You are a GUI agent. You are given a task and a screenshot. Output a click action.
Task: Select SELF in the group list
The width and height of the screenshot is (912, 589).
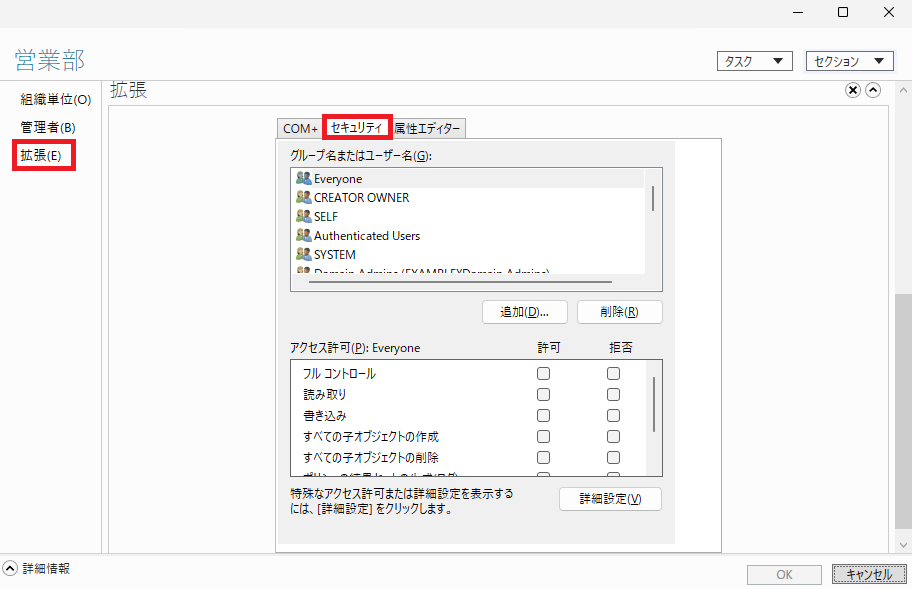point(468,216)
